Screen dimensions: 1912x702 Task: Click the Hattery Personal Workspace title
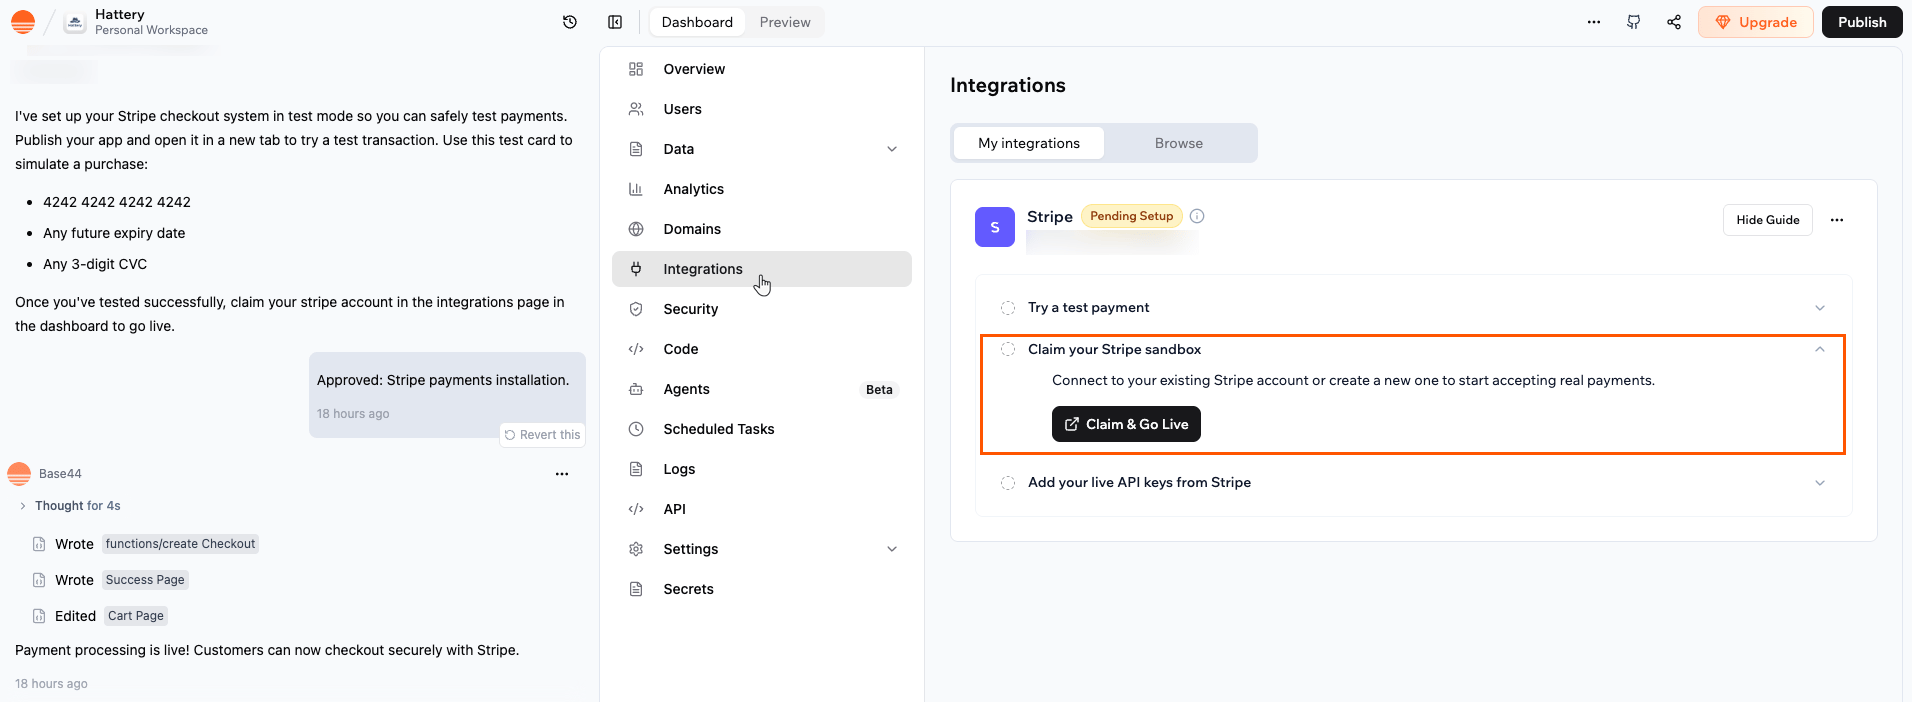(x=151, y=22)
